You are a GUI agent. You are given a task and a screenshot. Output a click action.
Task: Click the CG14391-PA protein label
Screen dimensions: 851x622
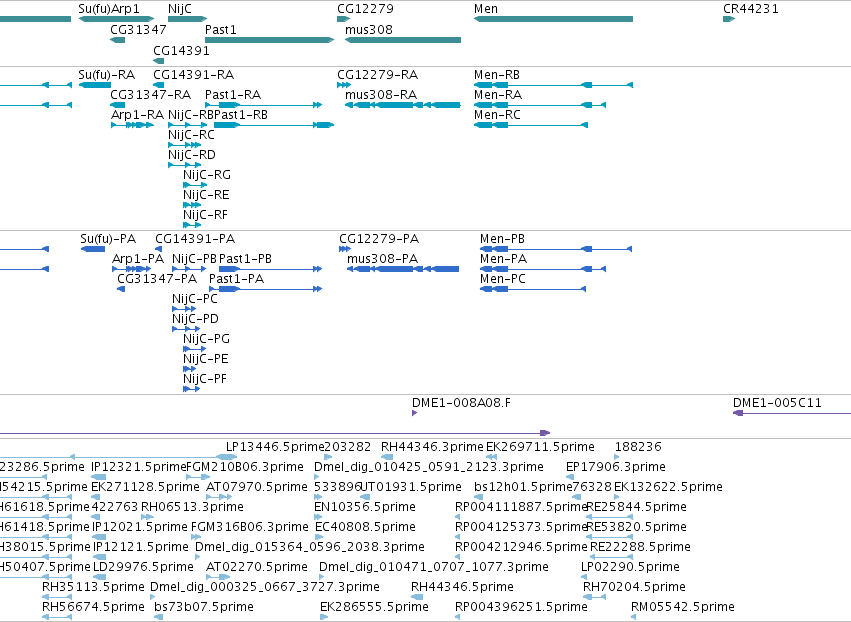pos(195,239)
